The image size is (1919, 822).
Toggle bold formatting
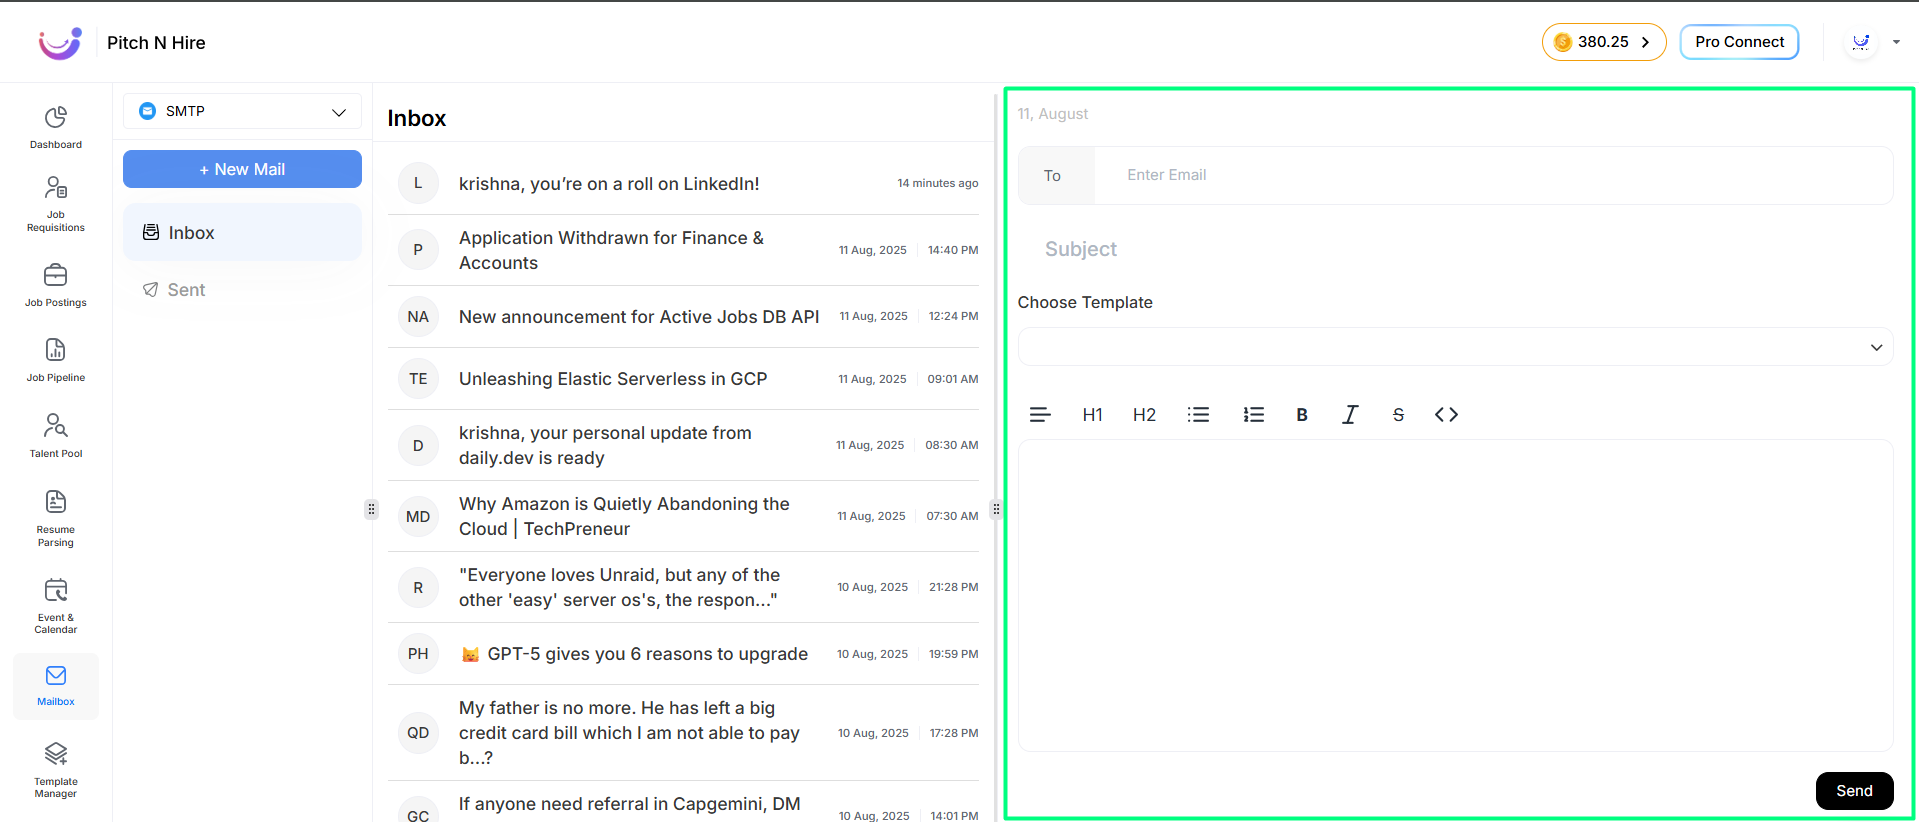pos(1302,414)
